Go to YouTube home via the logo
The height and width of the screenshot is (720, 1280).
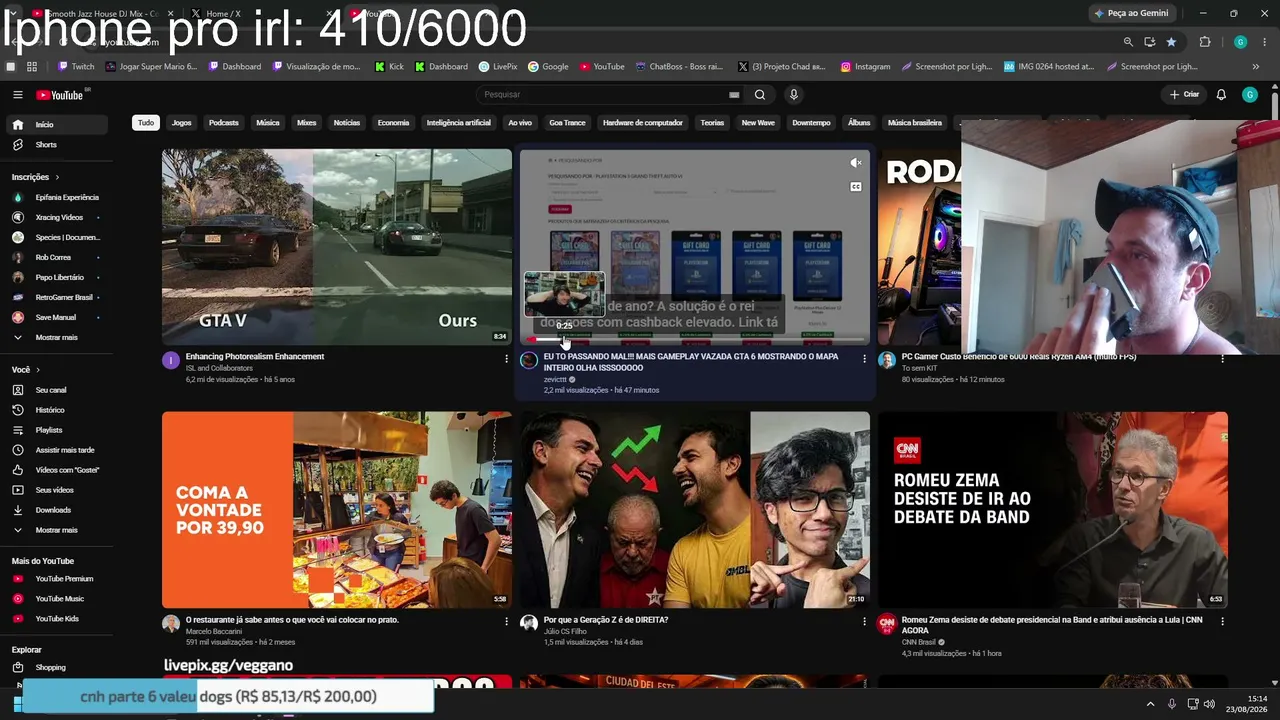click(x=60, y=95)
